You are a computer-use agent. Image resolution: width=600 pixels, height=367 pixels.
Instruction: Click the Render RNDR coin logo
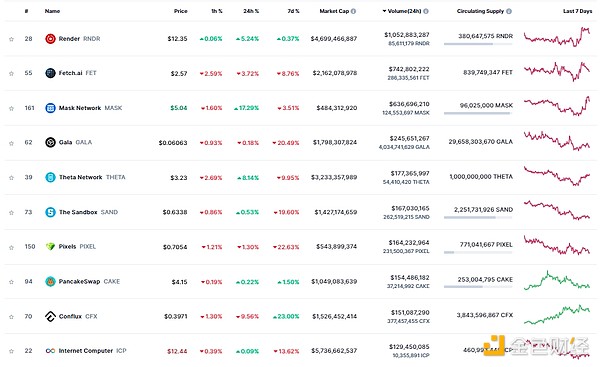pos(50,39)
